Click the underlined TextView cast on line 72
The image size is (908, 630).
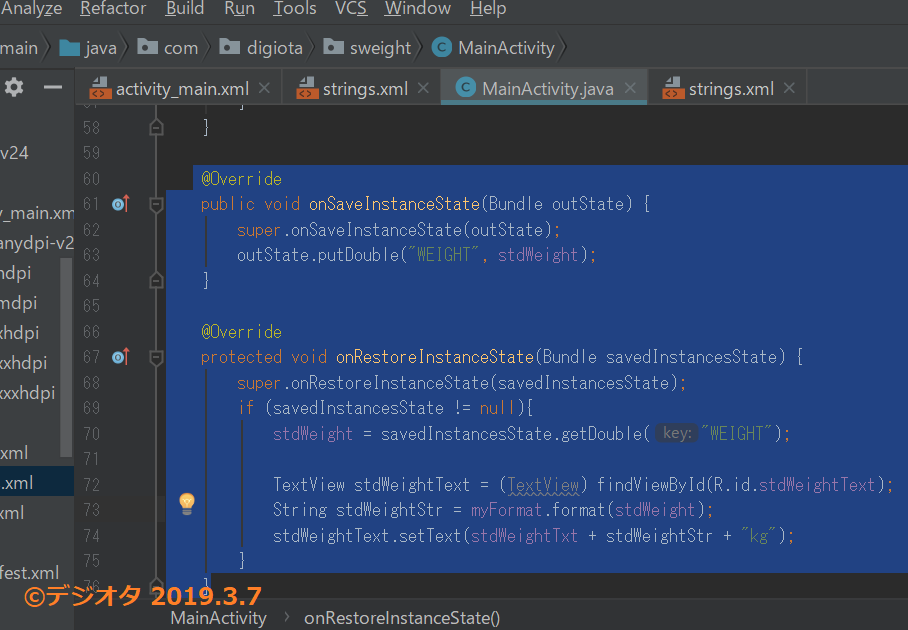544,485
